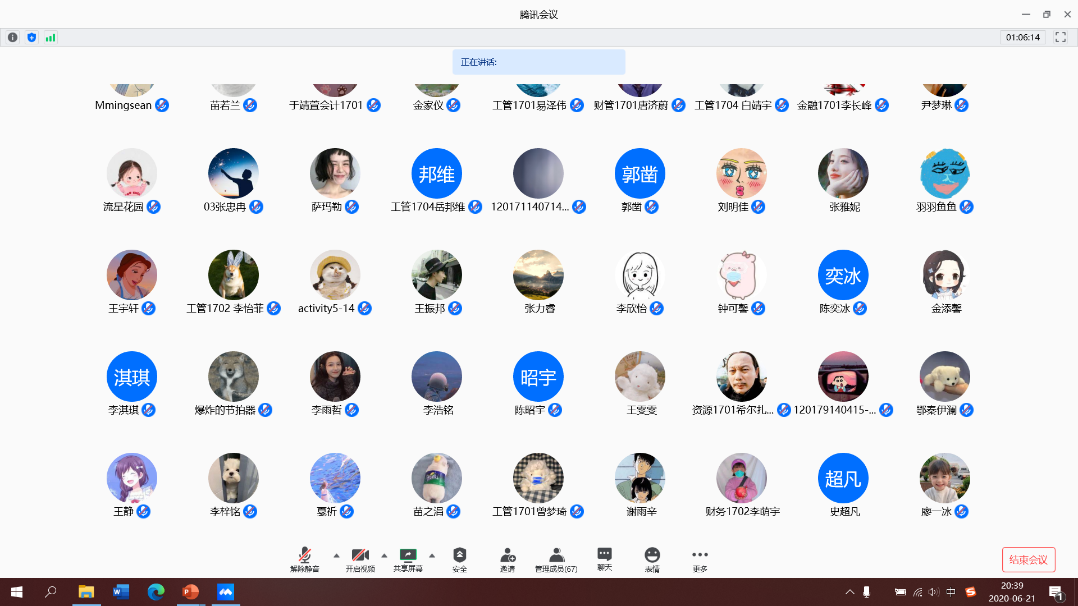Viewport: 1078px width, 606px height.
Task: Toggle Windows volume icon in system tray
Action: [933, 592]
